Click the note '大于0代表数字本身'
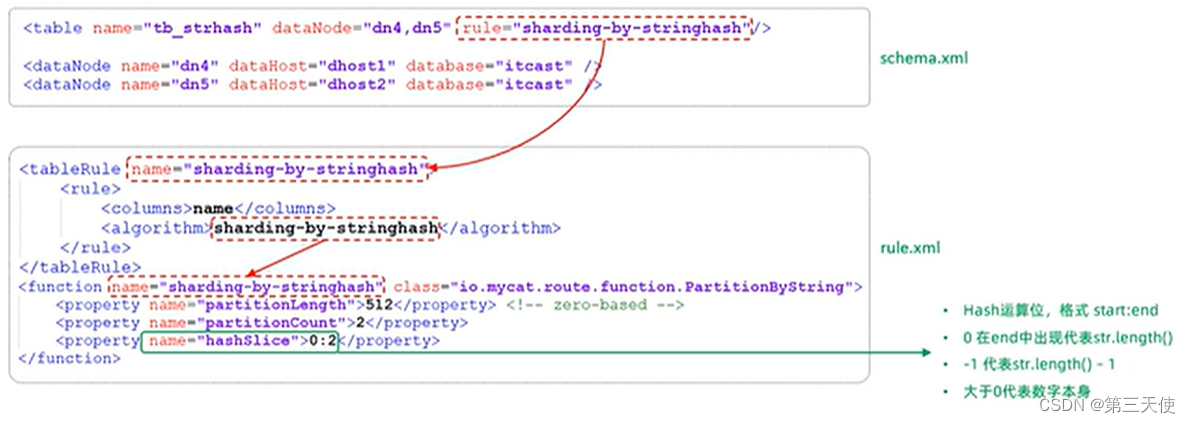This screenshot has width=1191, height=423. pyautogui.click(x=1027, y=392)
